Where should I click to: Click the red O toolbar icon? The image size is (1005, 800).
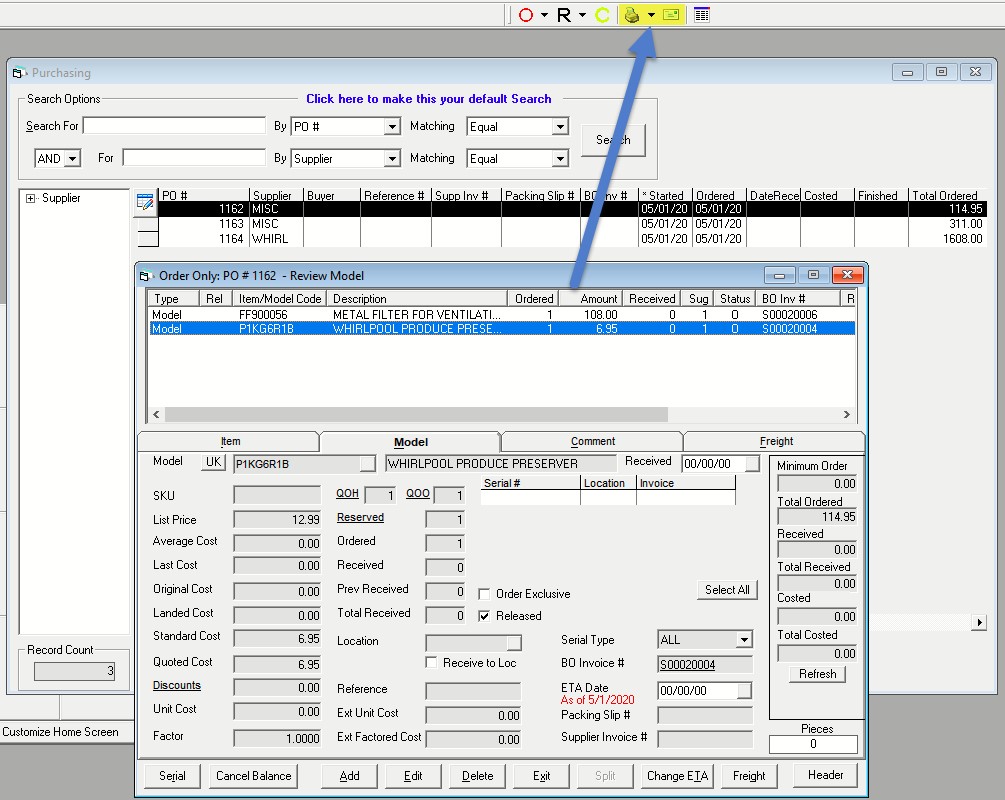[x=526, y=15]
